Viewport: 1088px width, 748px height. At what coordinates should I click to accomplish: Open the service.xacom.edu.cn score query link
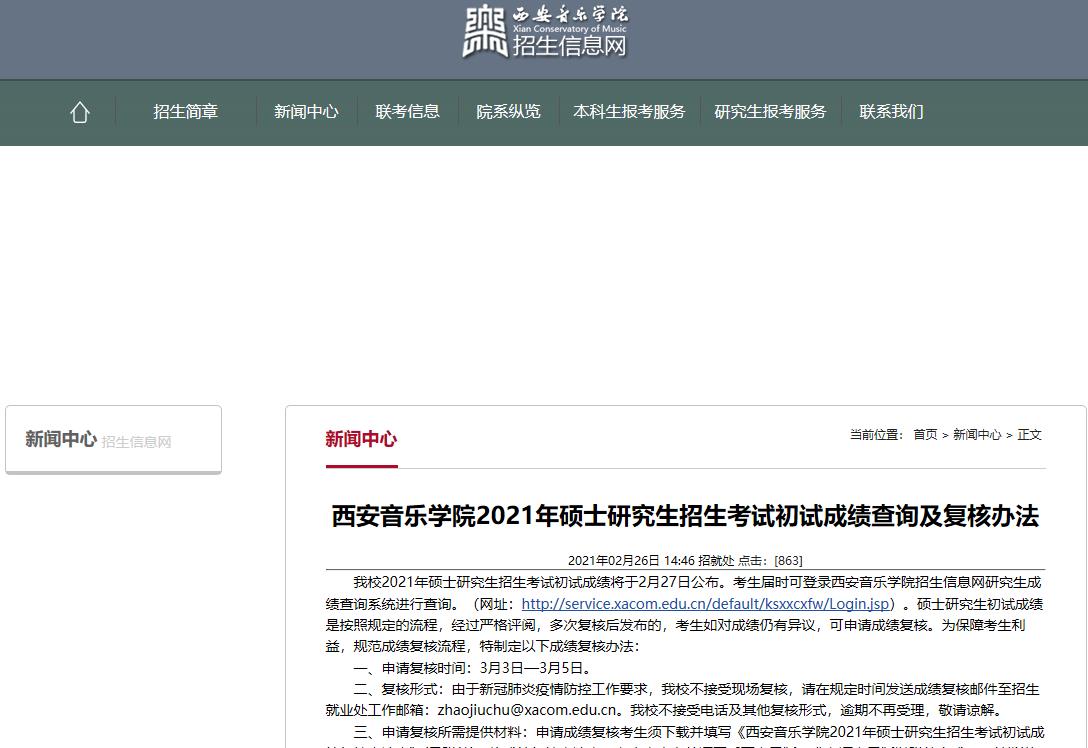tap(705, 604)
